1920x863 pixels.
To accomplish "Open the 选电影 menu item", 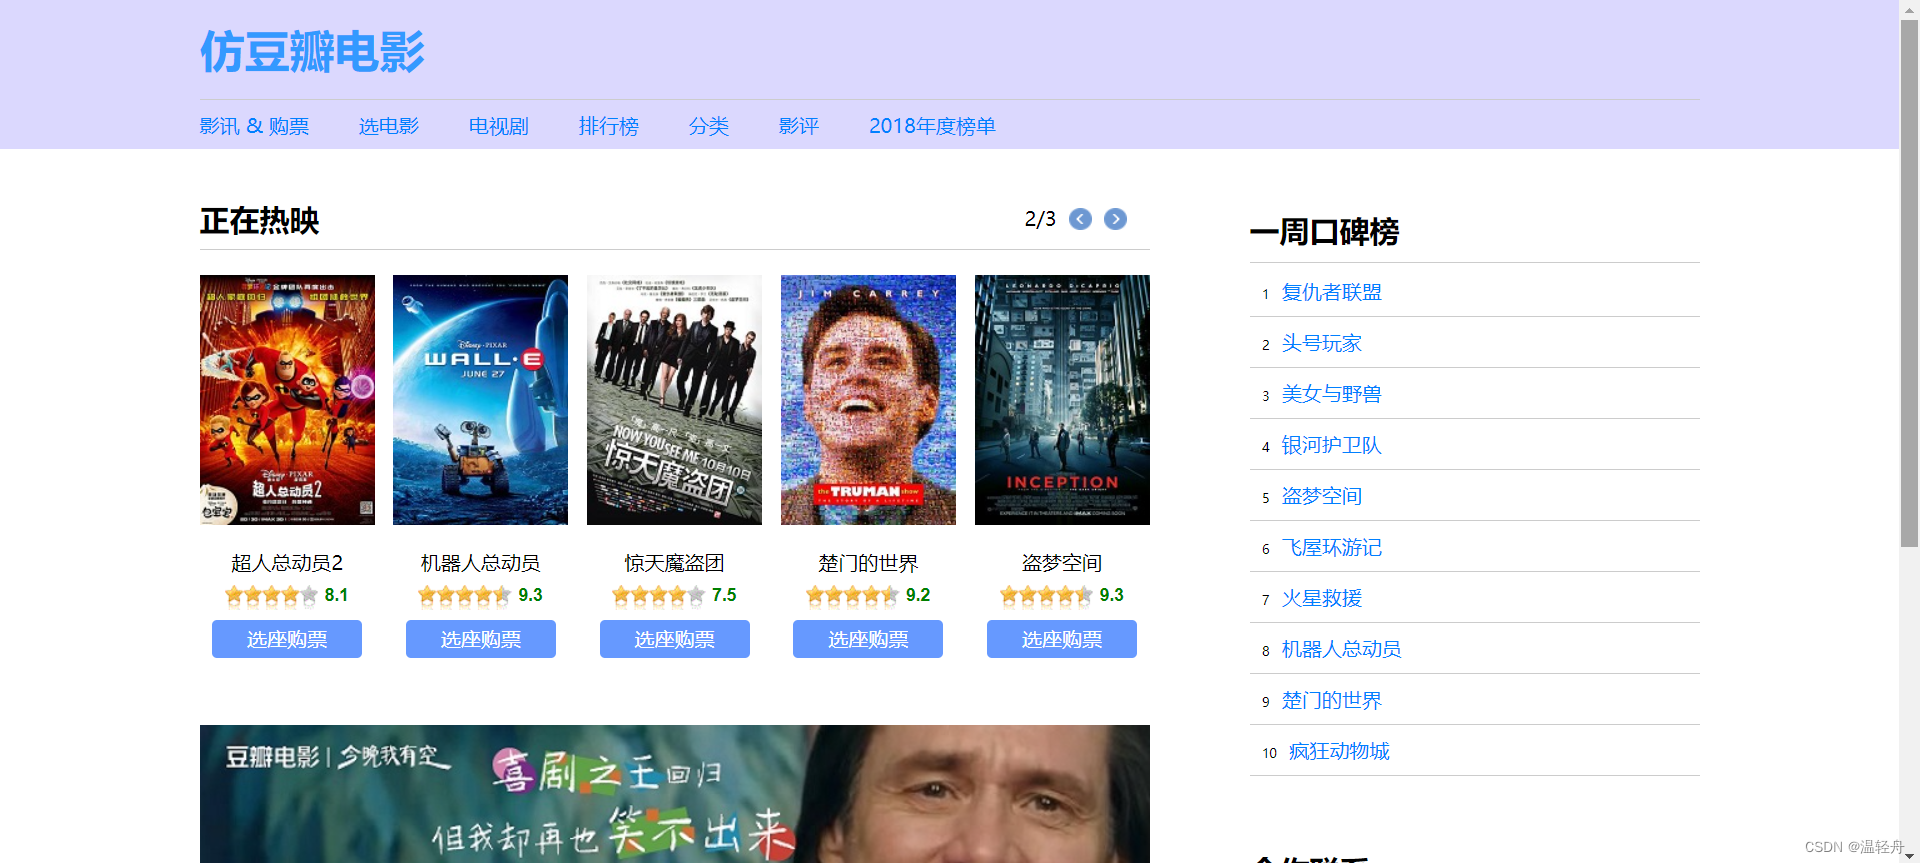I will (x=389, y=126).
